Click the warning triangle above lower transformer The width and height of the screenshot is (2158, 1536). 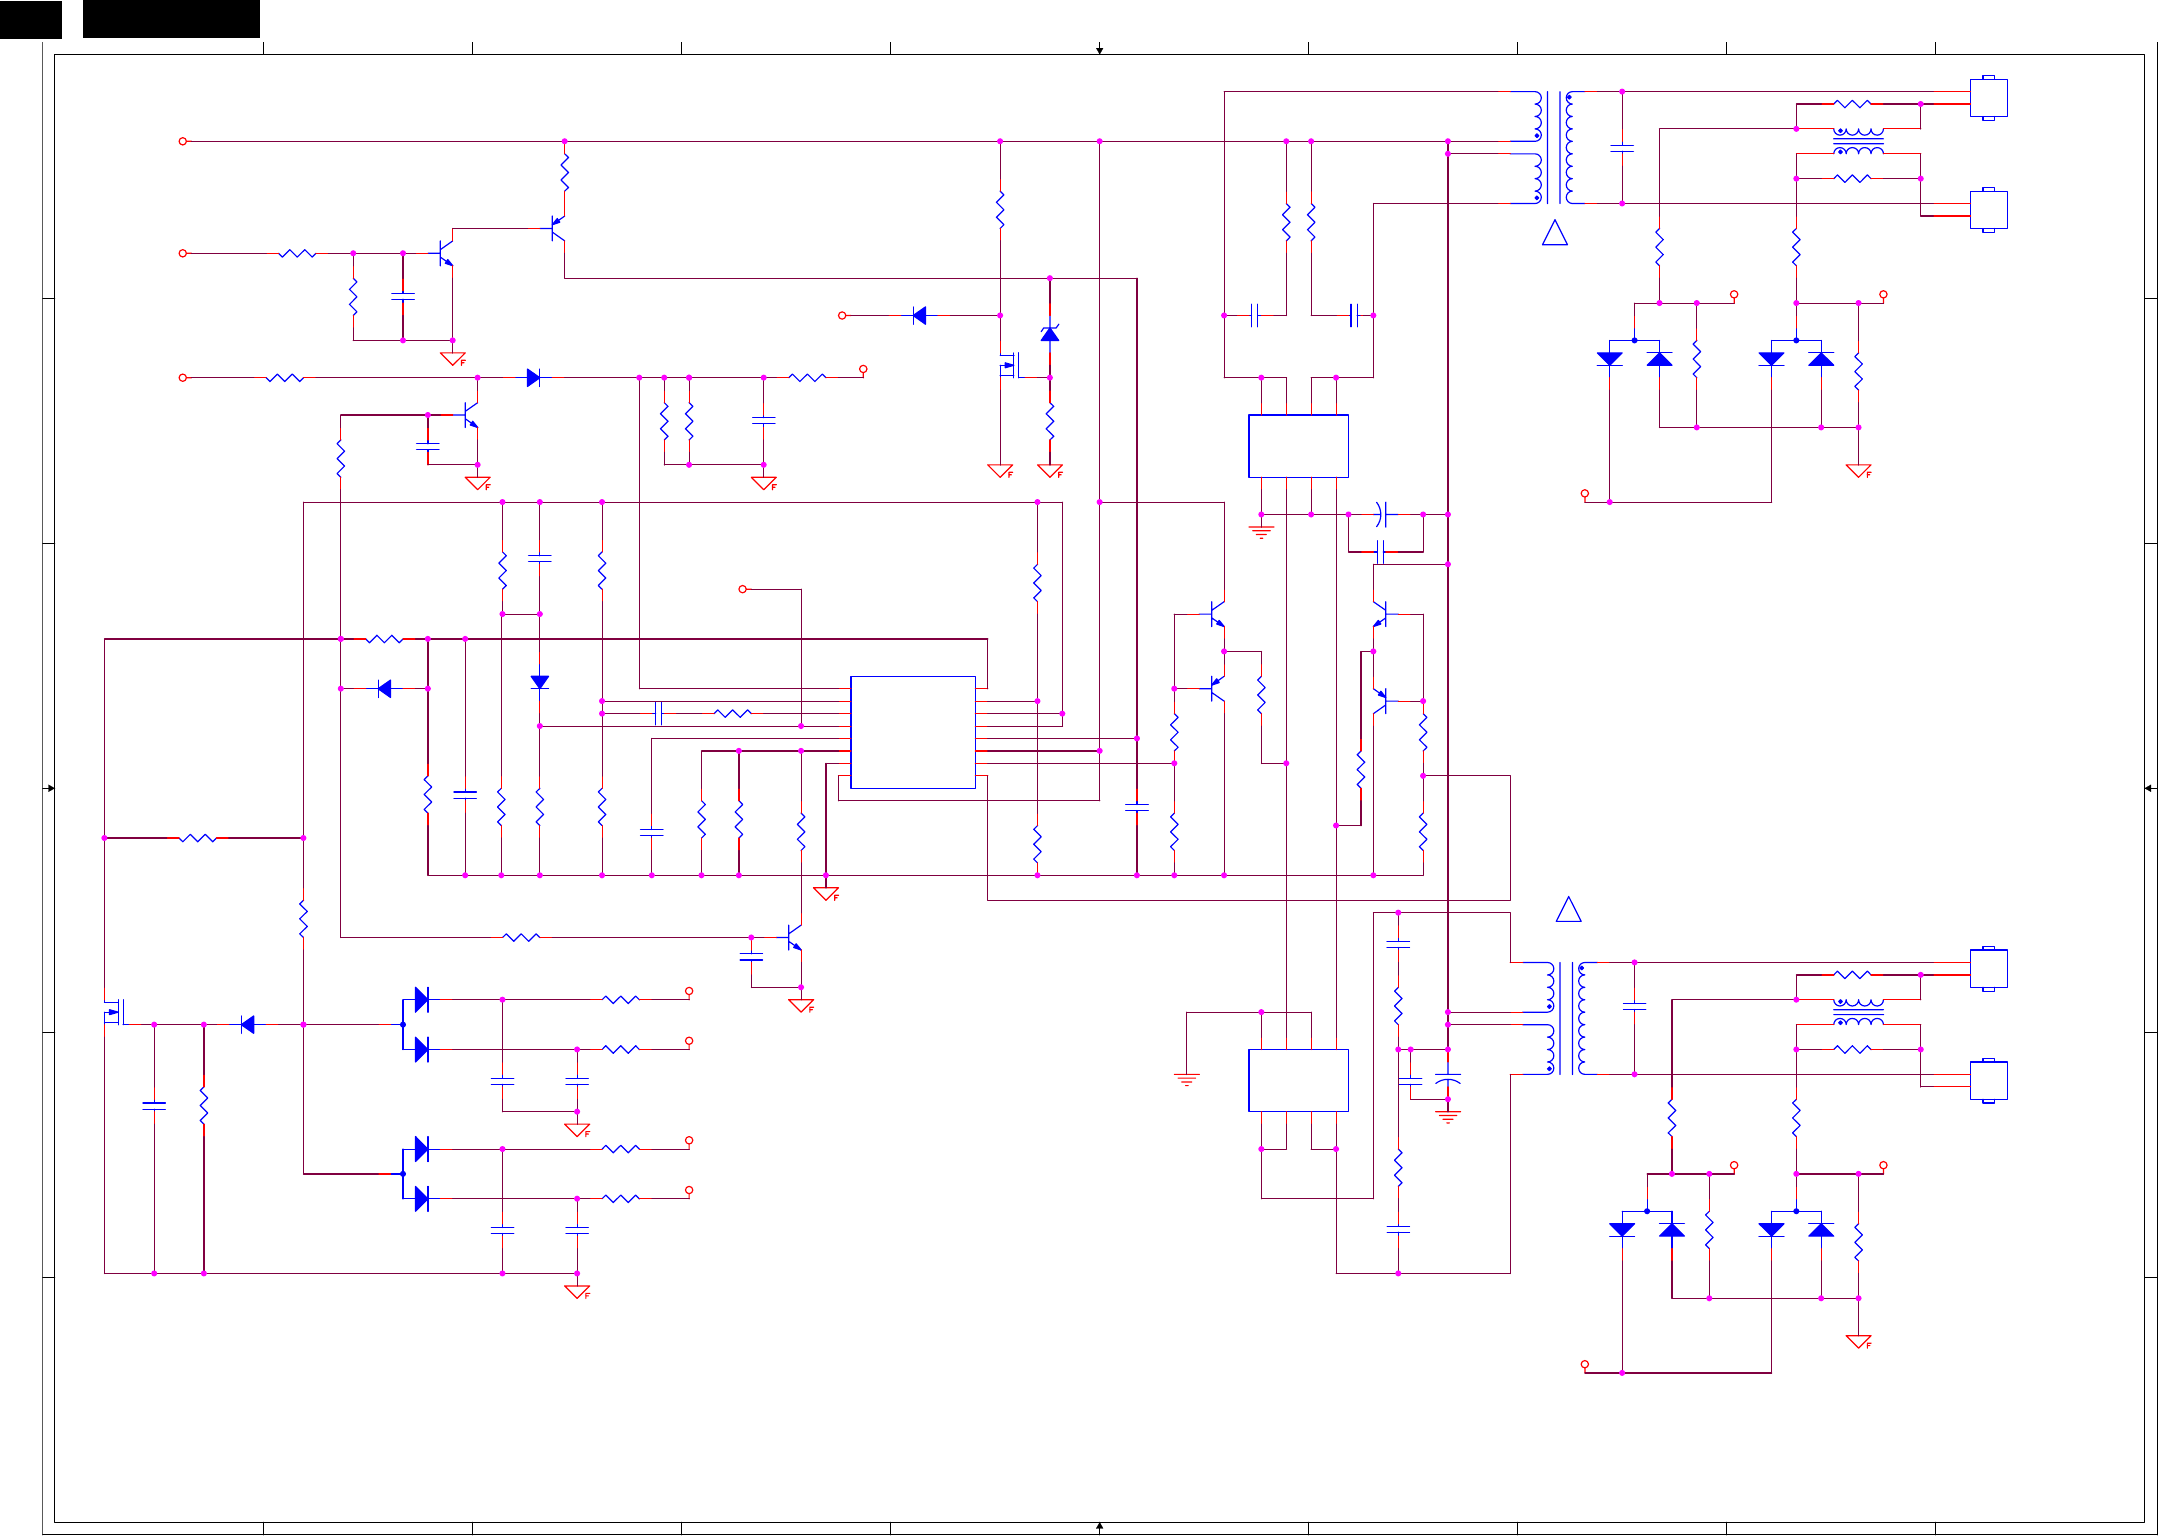(x=1568, y=910)
